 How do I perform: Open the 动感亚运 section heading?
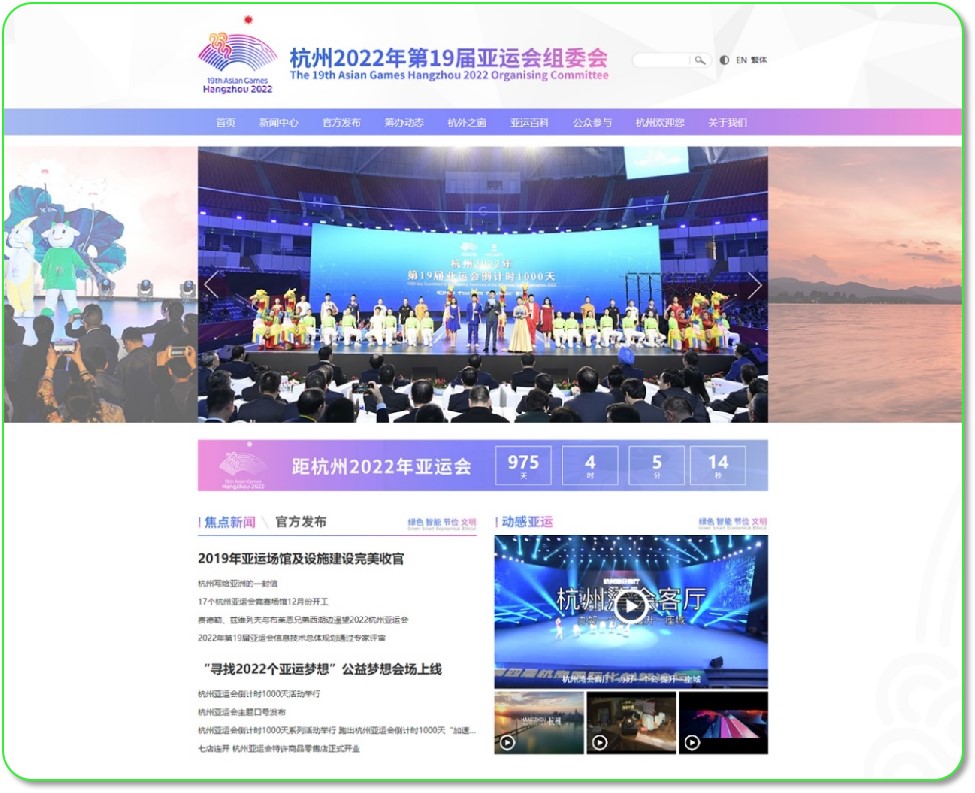click(x=527, y=522)
